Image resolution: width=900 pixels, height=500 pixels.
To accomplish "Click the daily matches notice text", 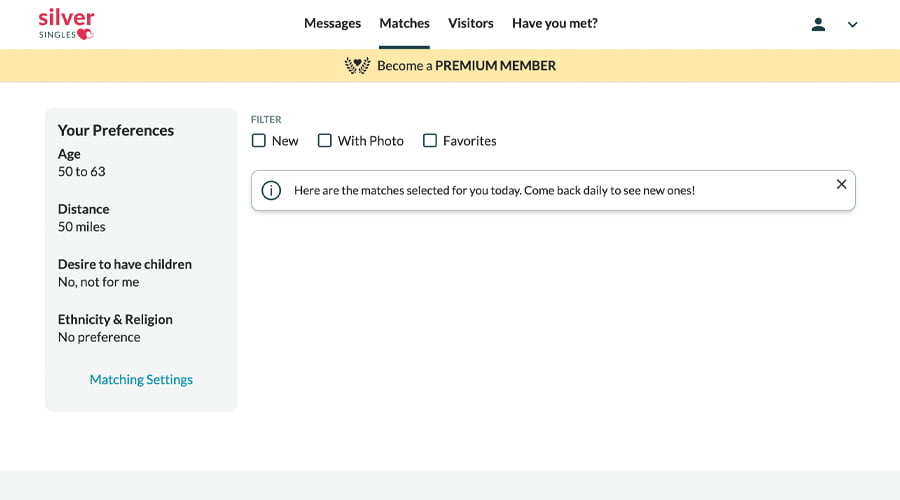I will pos(494,191).
